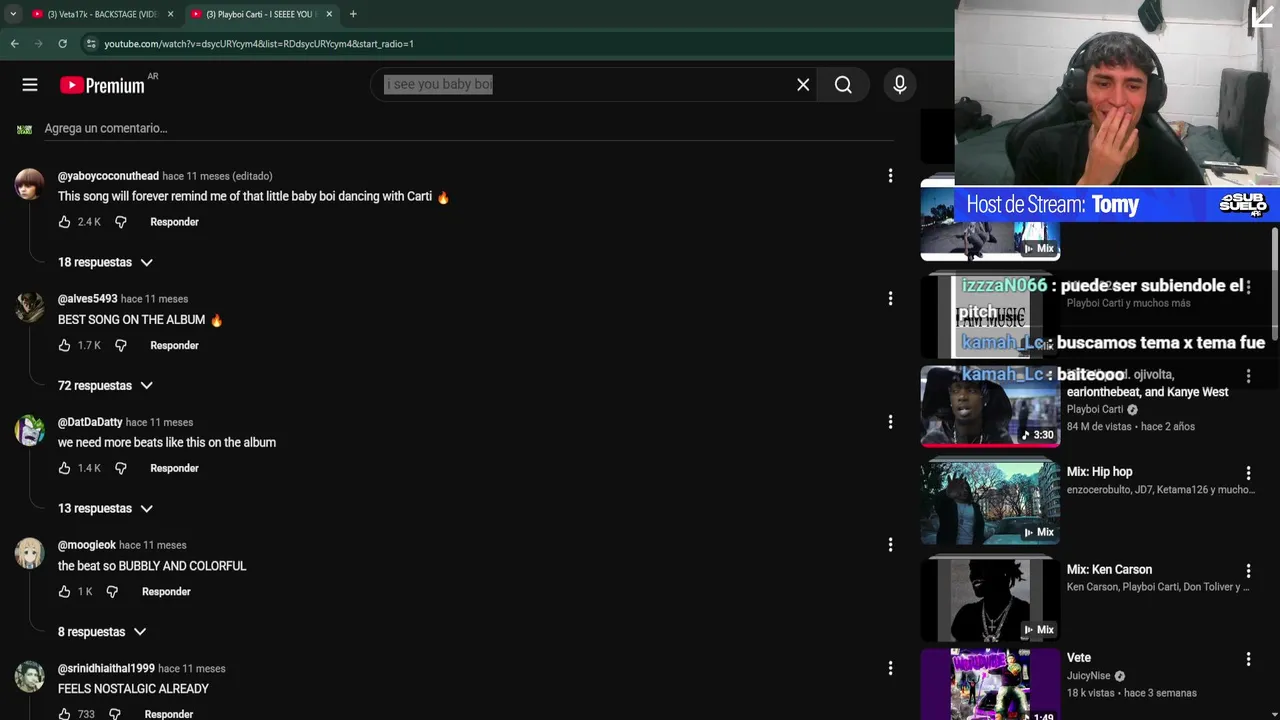This screenshot has width=1280, height=720.
Task: Click Responder under @alves5493 comment
Action: [x=174, y=346]
